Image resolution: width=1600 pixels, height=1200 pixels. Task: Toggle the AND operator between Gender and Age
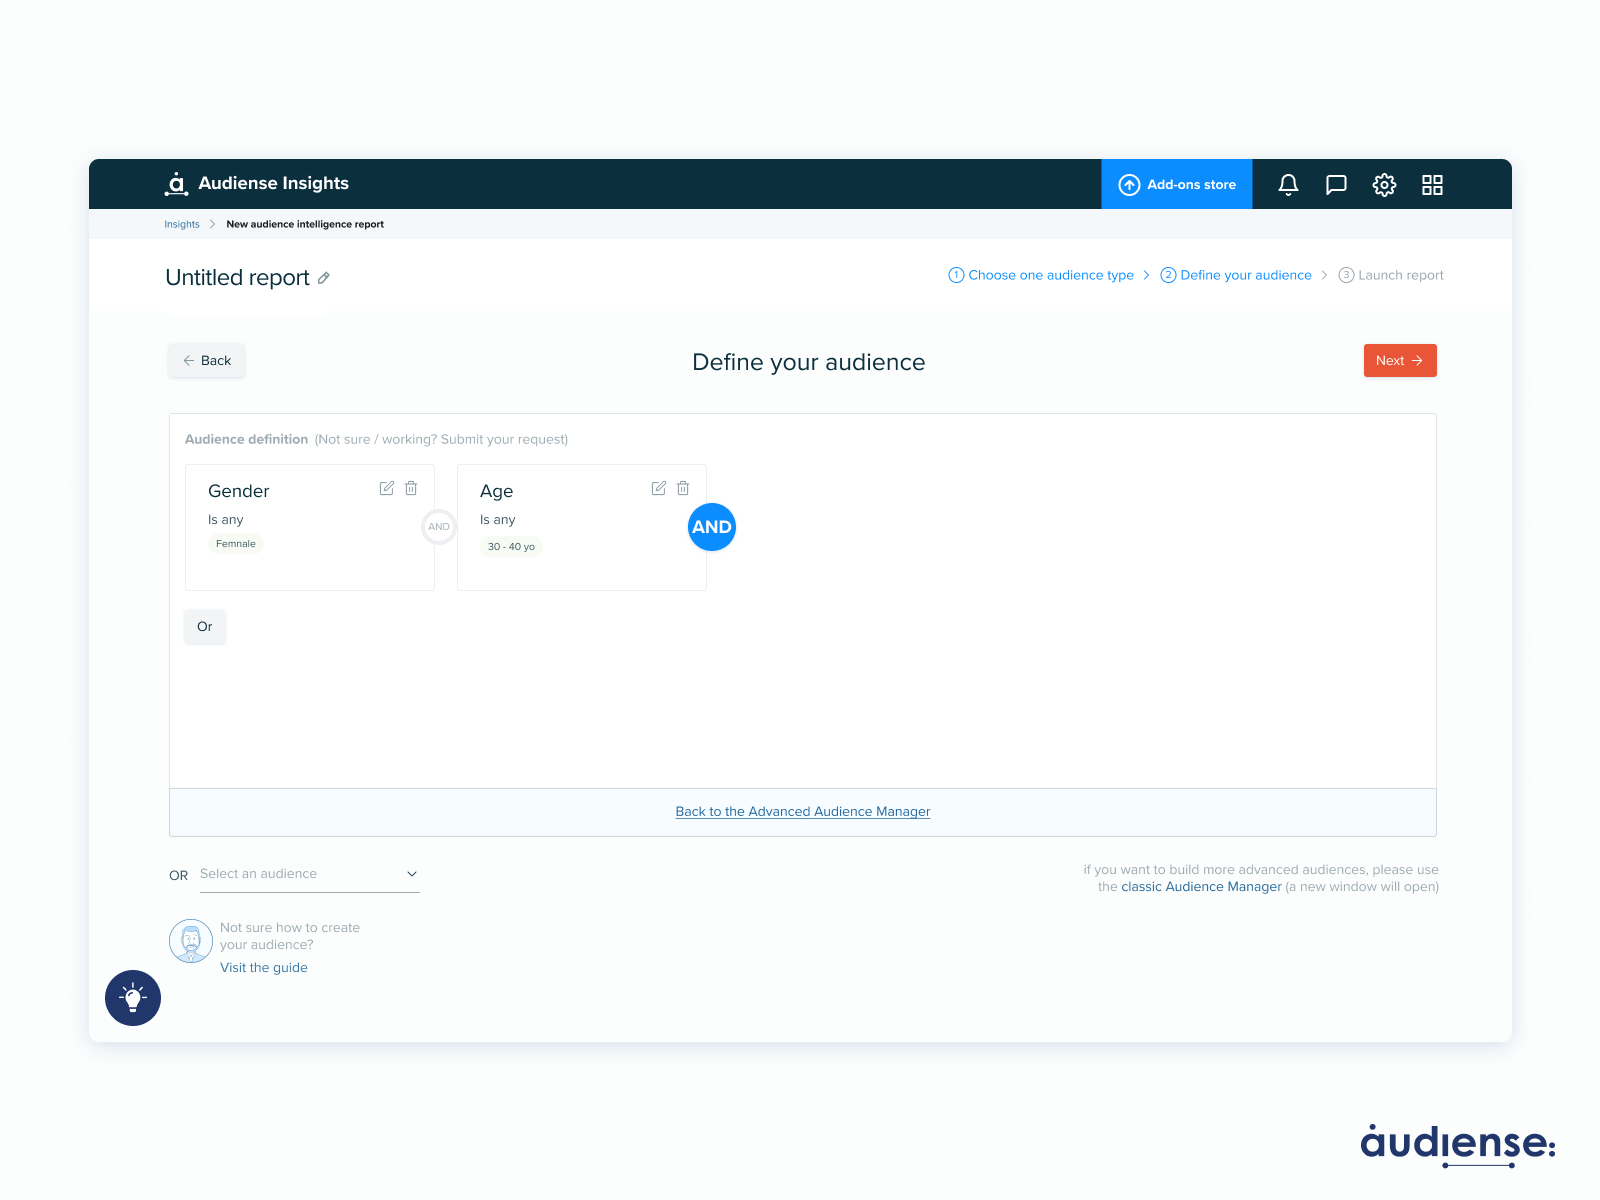(x=439, y=526)
